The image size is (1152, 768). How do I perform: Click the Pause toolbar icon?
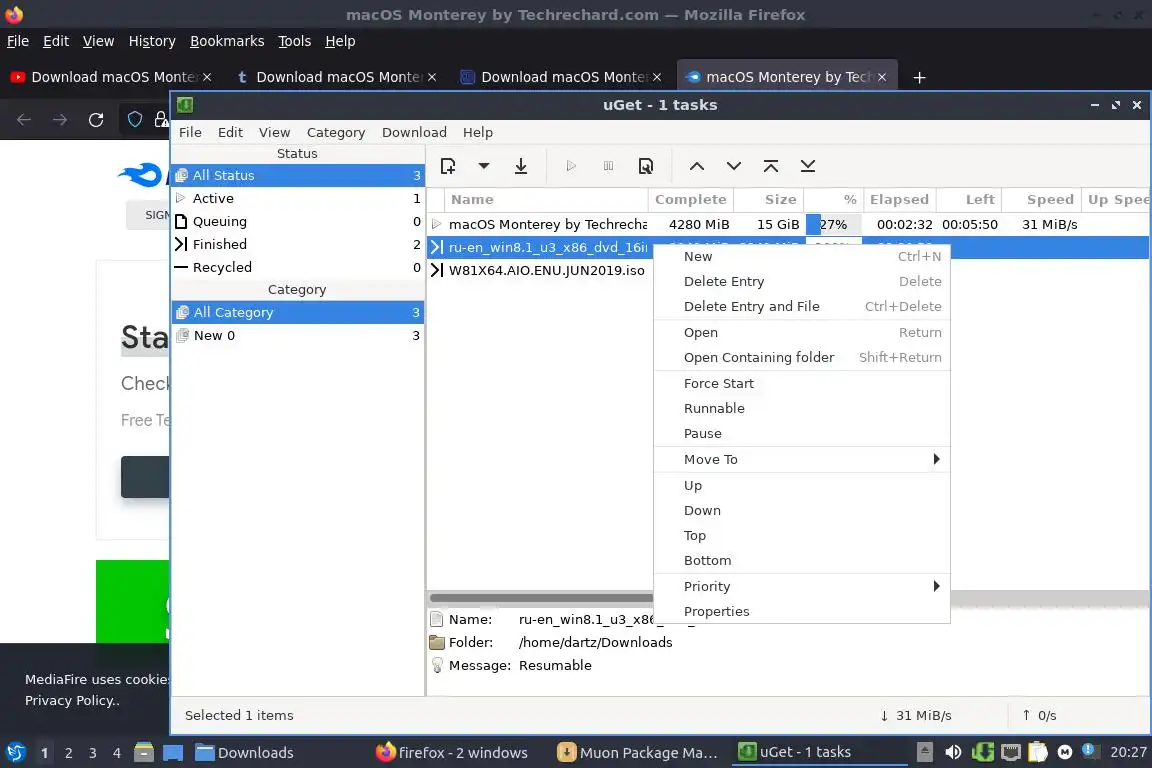pos(608,166)
